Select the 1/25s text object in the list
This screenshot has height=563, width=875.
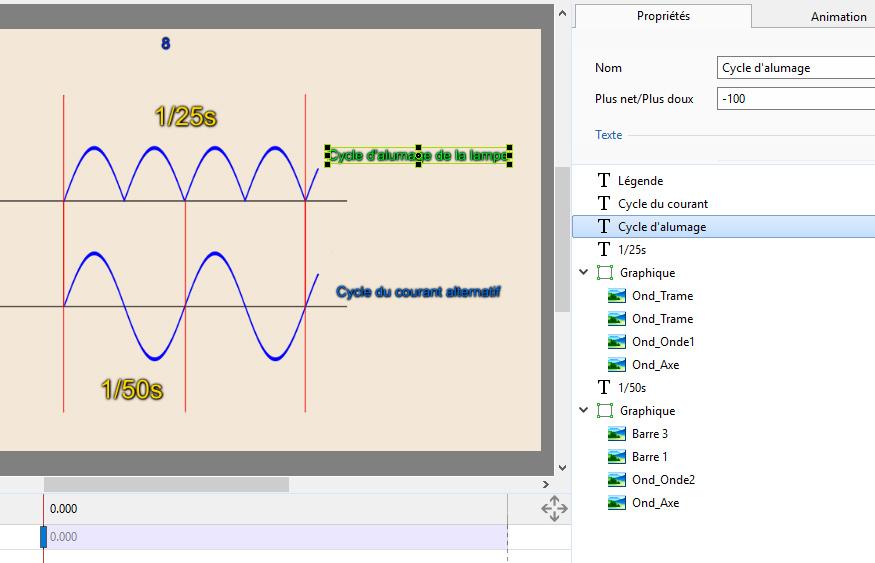coord(632,249)
